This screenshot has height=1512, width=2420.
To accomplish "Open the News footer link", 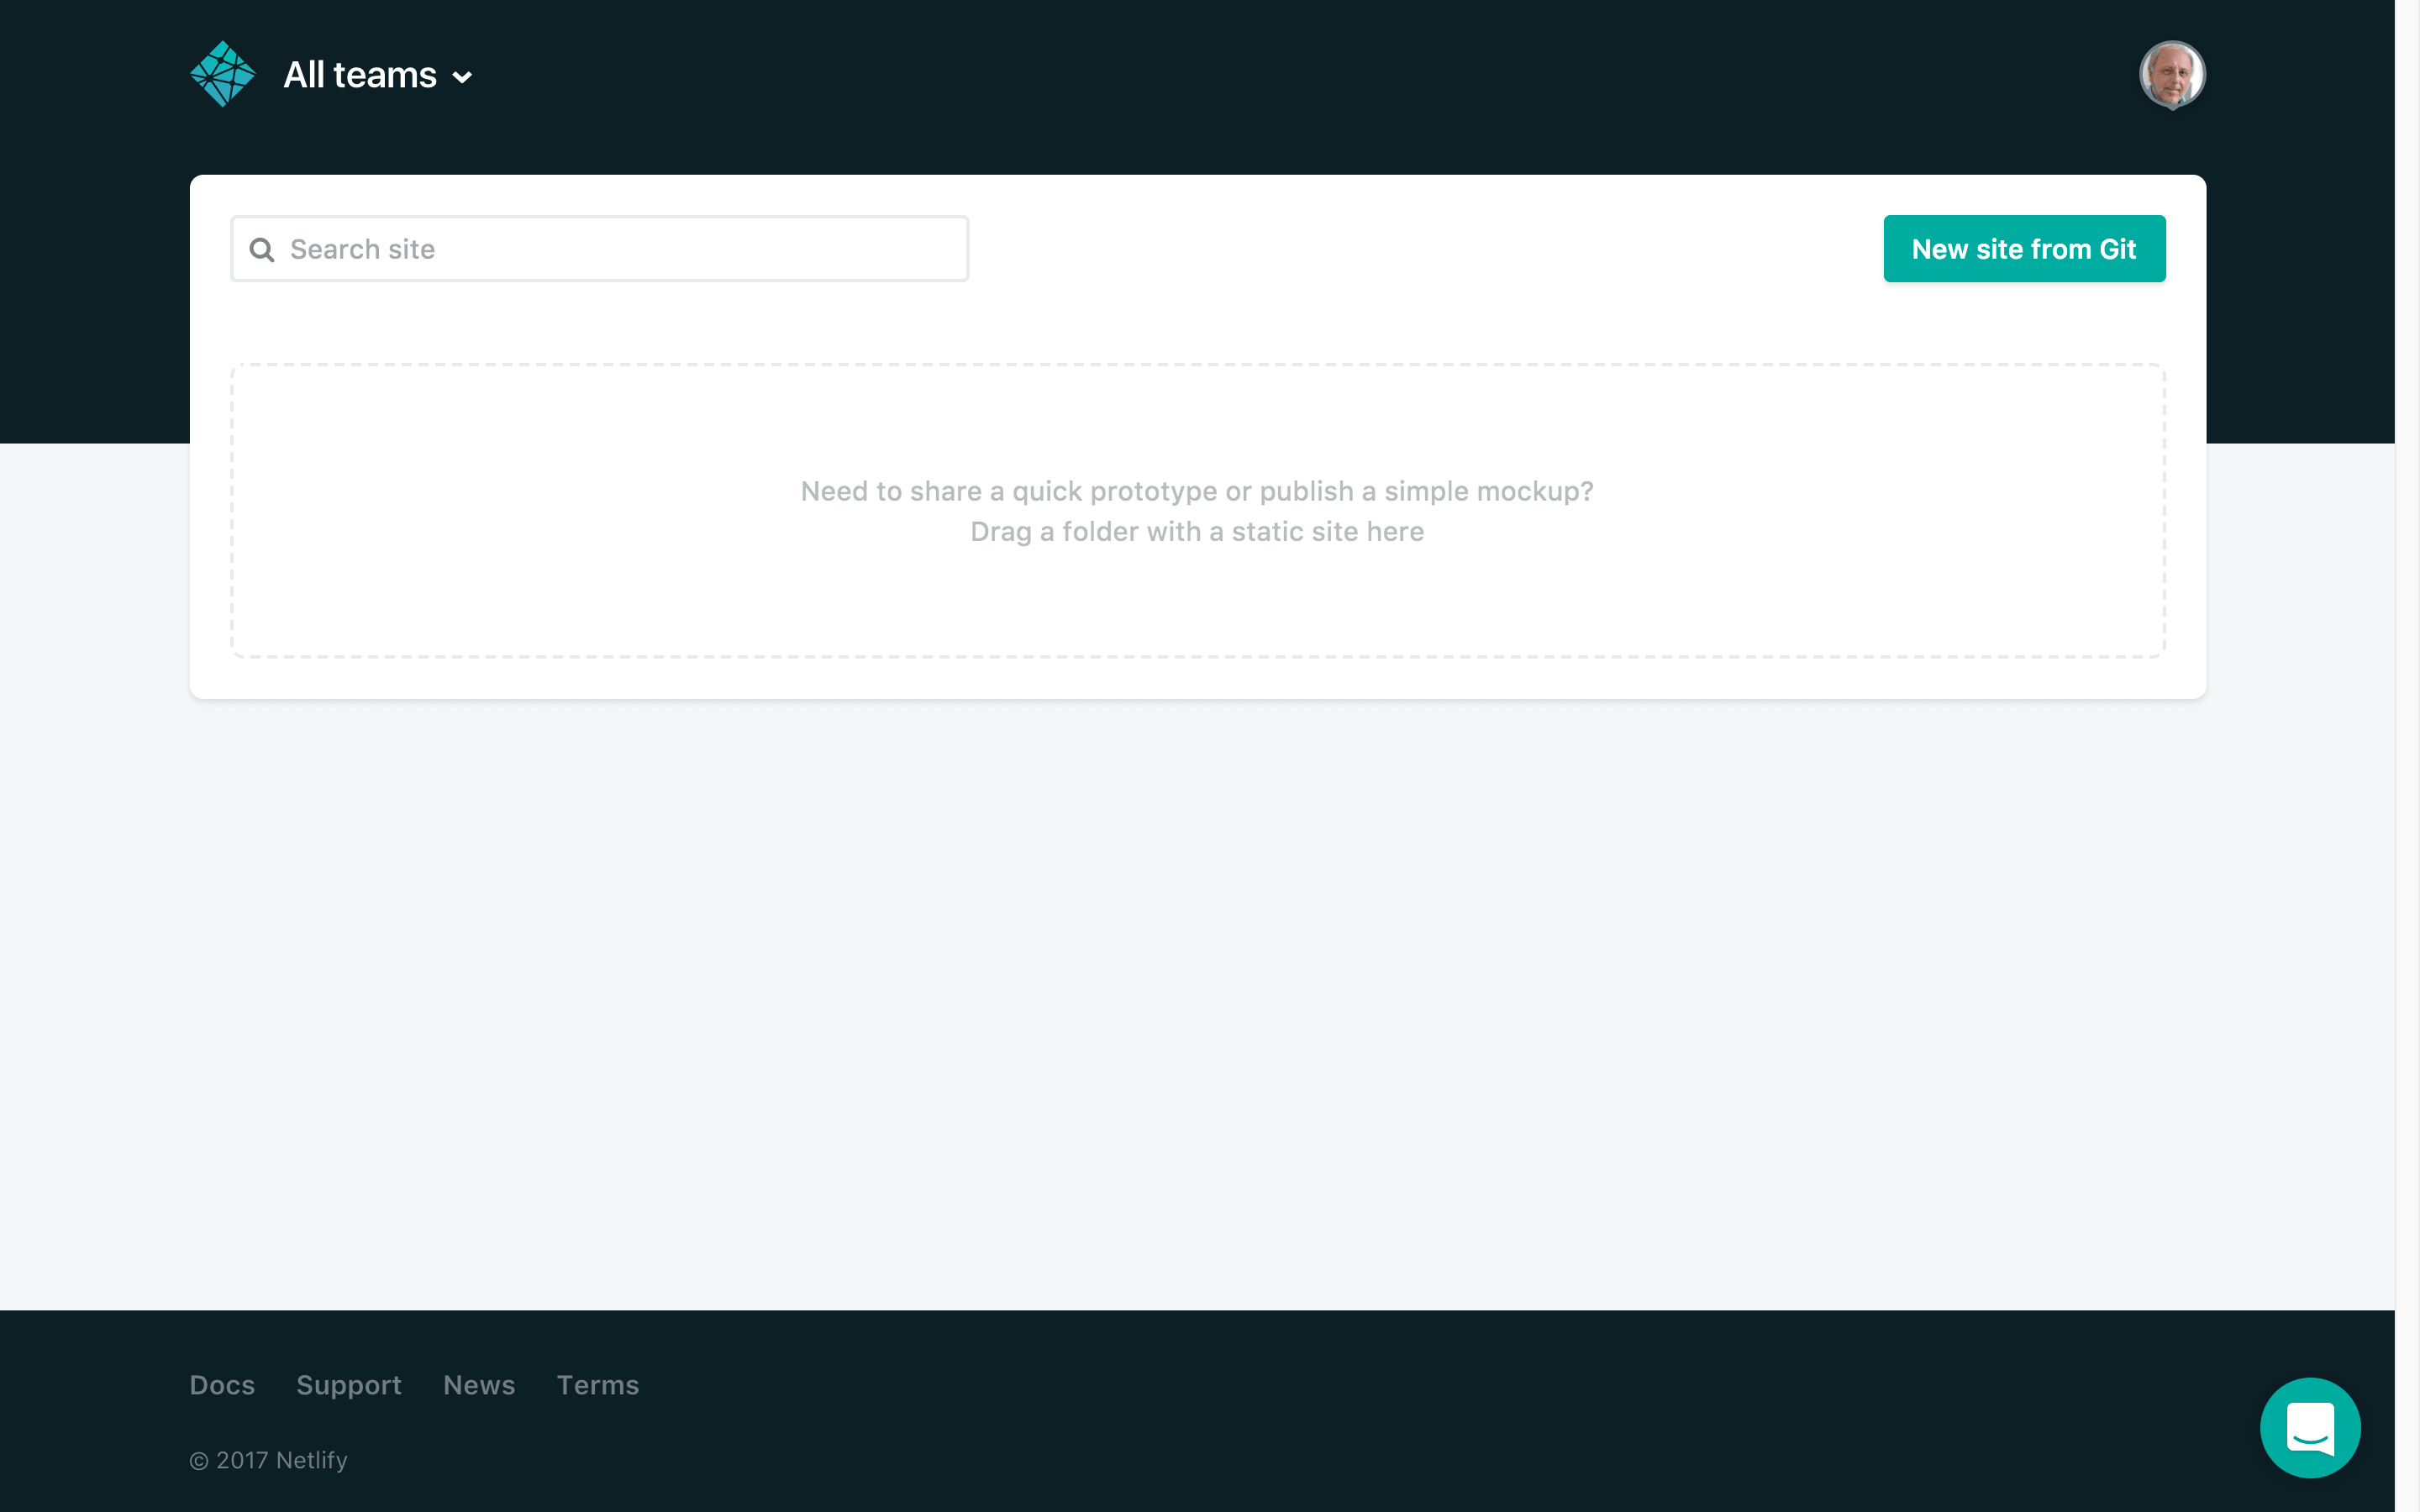I will tap(479, 1385).
